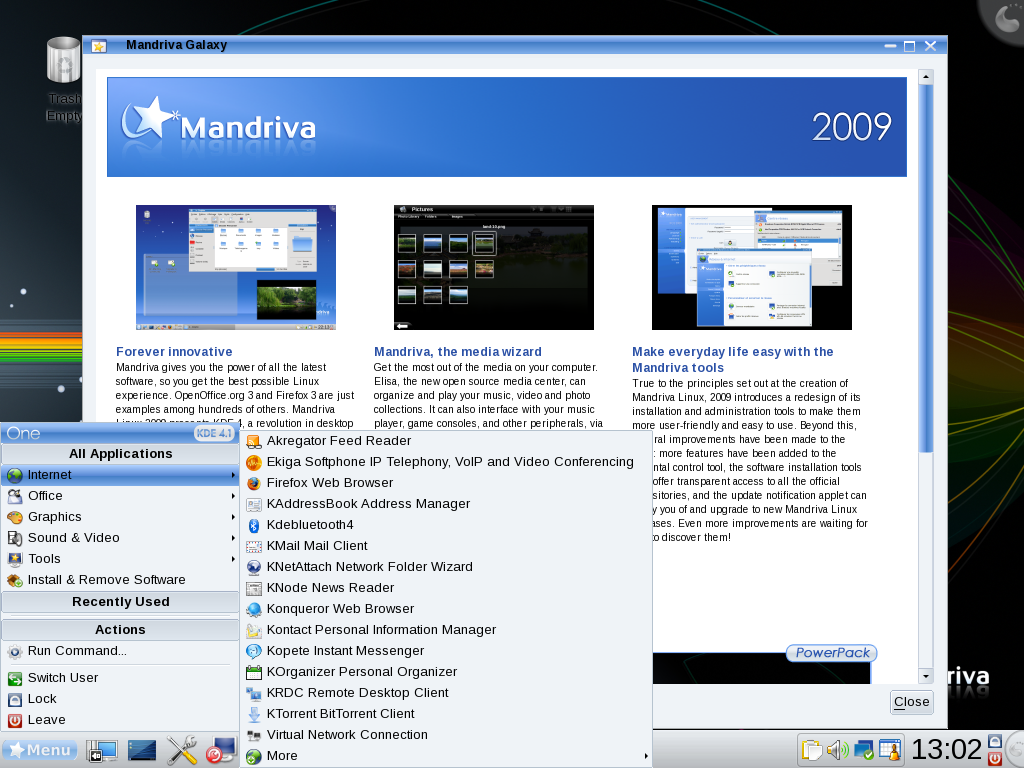
Task: Launch KRDC Remote Desktop Client
Action: pyautogui.click(x=447, y=692)
